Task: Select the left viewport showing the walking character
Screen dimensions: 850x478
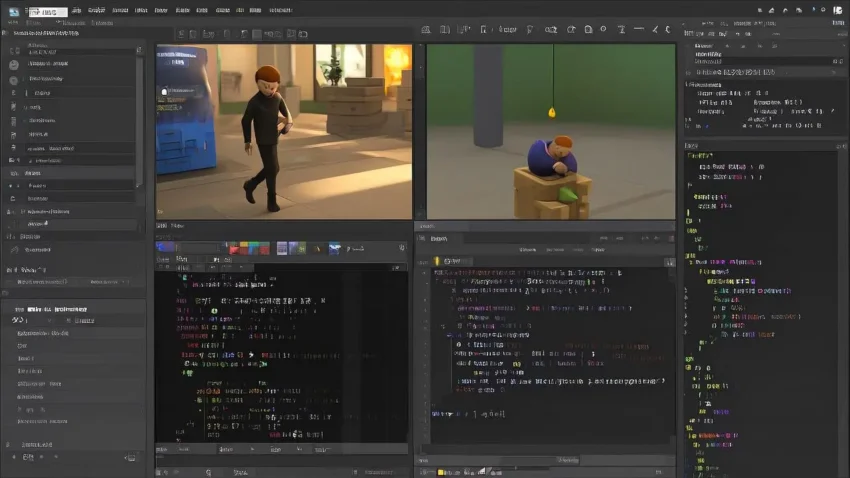Action: (x=284, y=132)
